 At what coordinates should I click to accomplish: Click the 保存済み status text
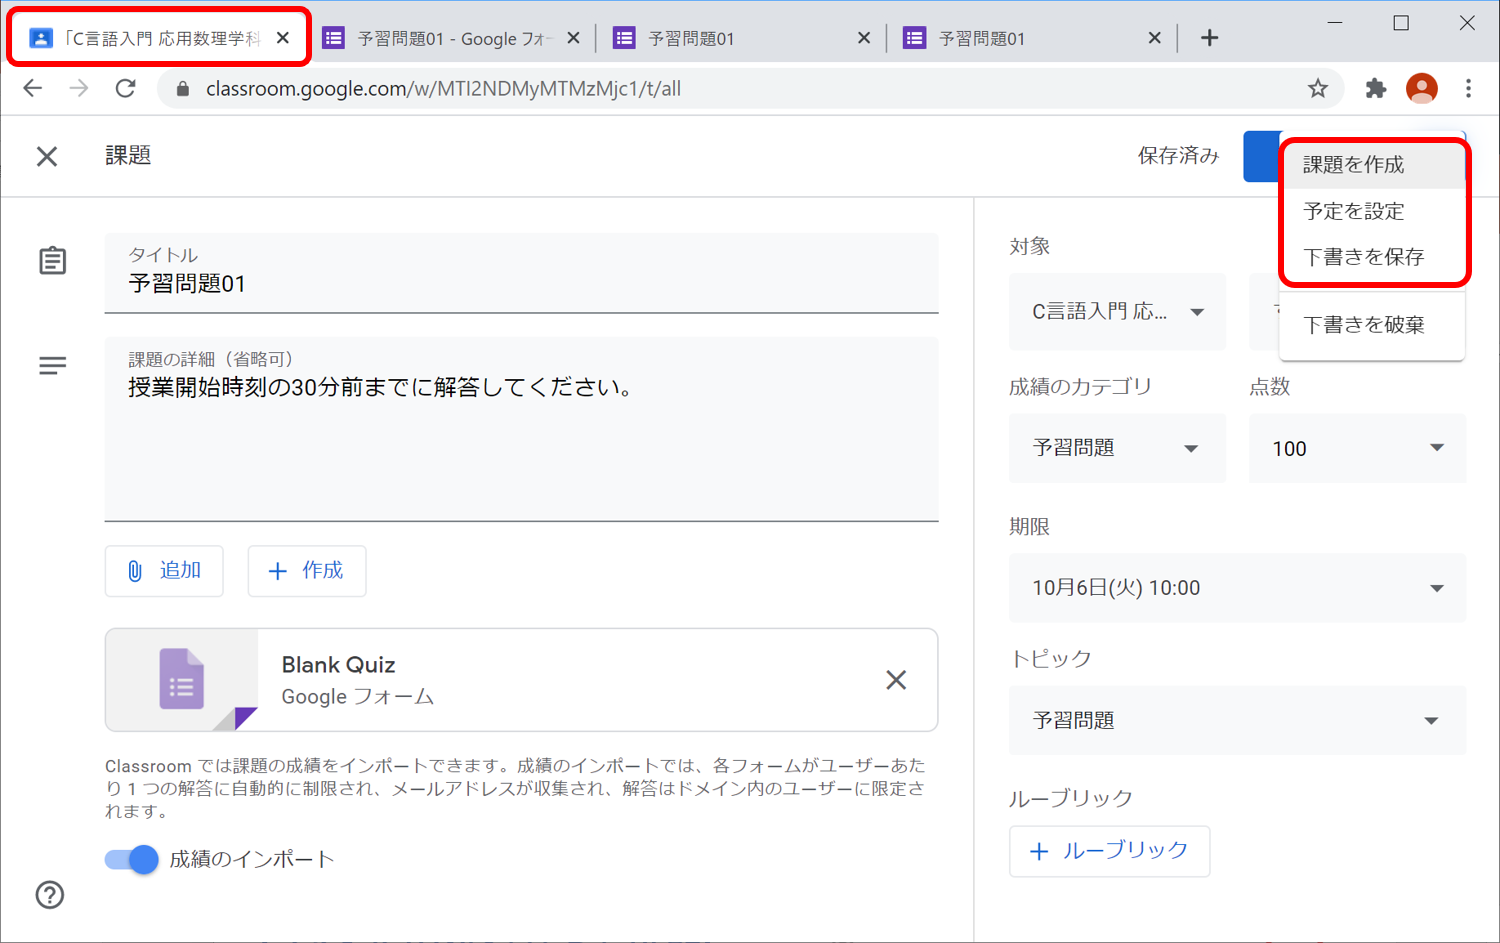[x=1178, y=156]
